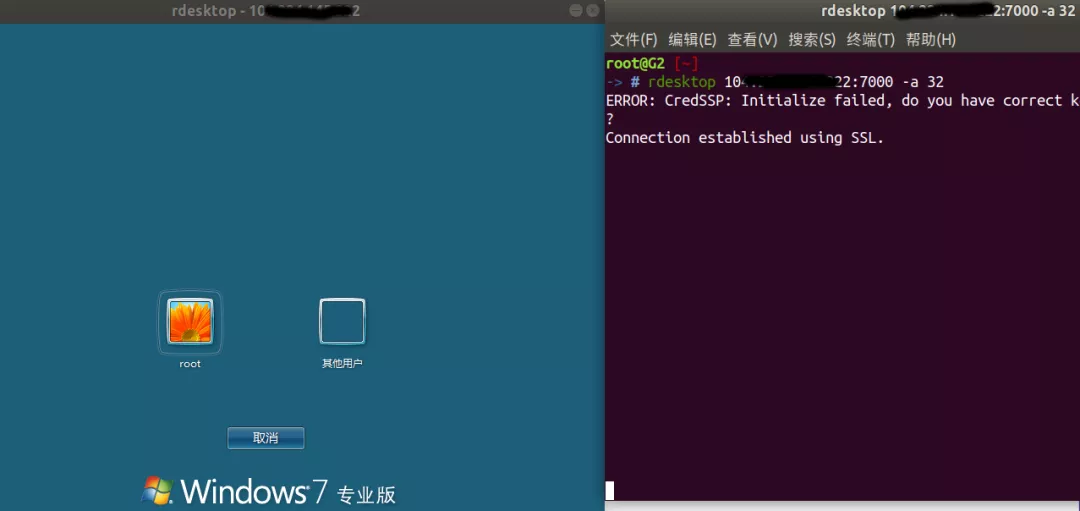The image size is (1080, 511).
Task: Click the 其他用户 label text
Action: pyautogui.click(x=342, y=364)
